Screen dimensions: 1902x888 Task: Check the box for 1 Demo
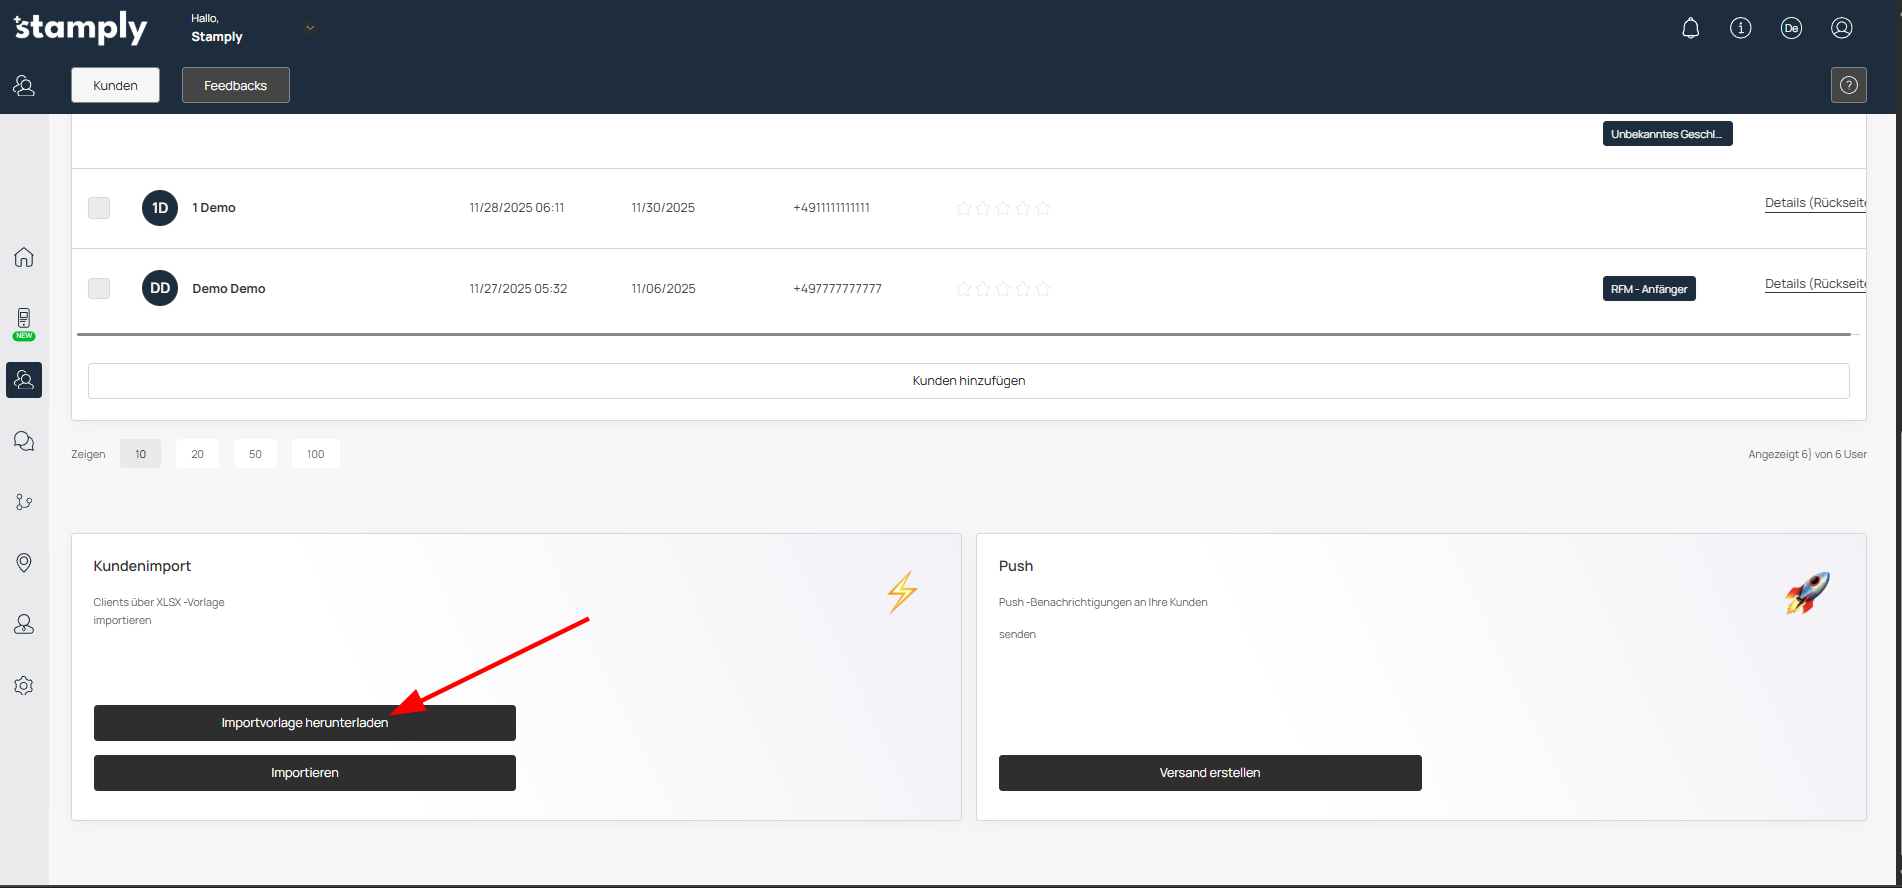(99, 208)
